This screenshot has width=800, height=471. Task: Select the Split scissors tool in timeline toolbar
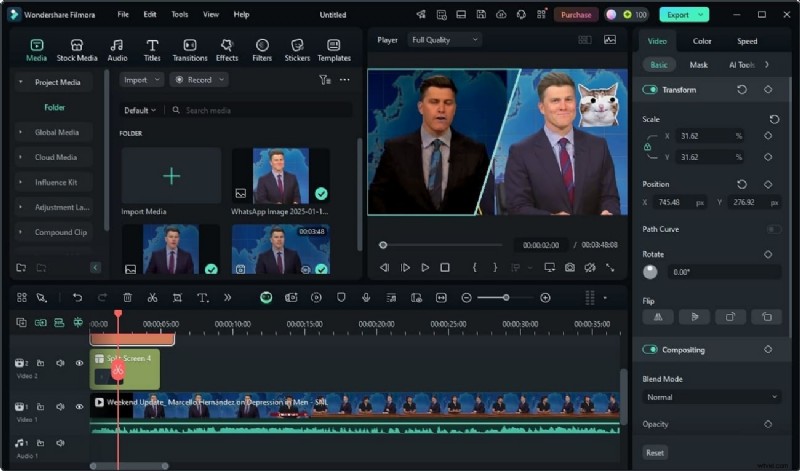click(x=152, y=297)
